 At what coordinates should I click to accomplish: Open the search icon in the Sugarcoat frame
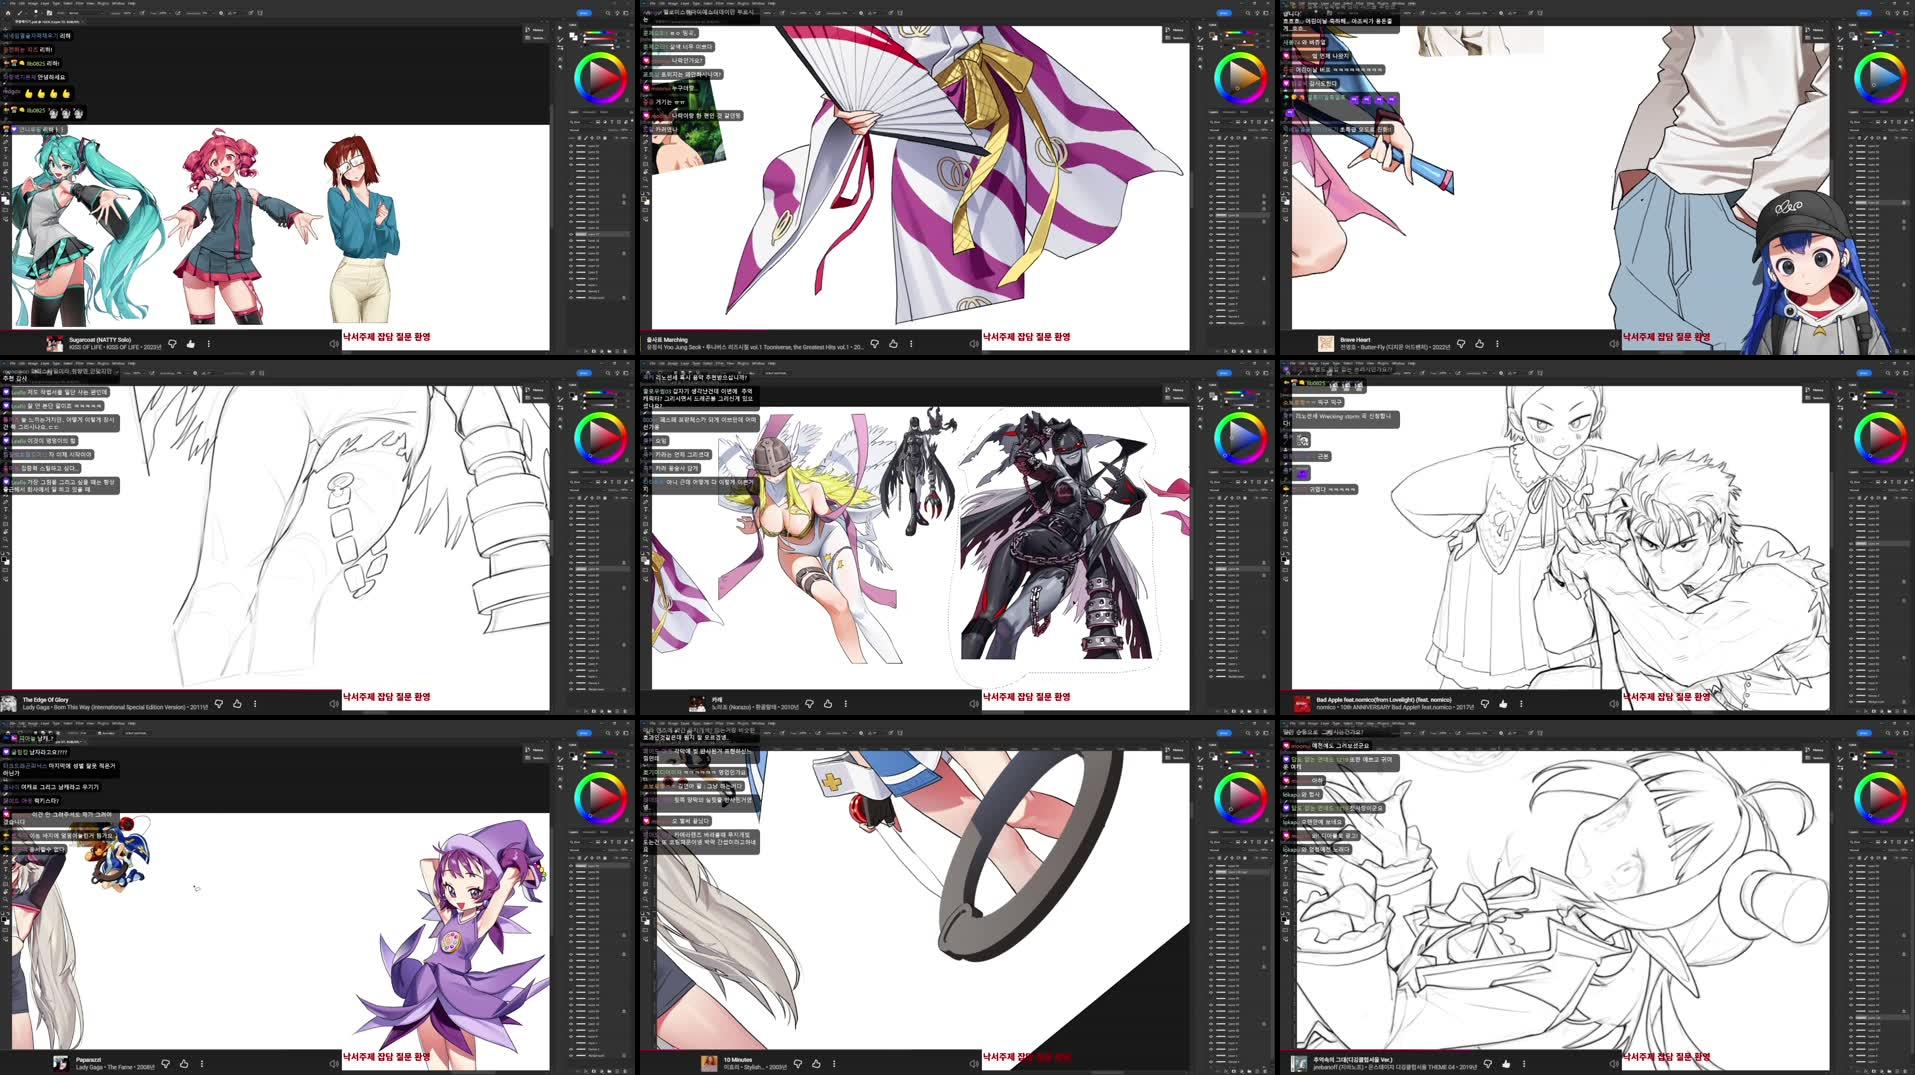pyautogui.click(x=607, y=13)
